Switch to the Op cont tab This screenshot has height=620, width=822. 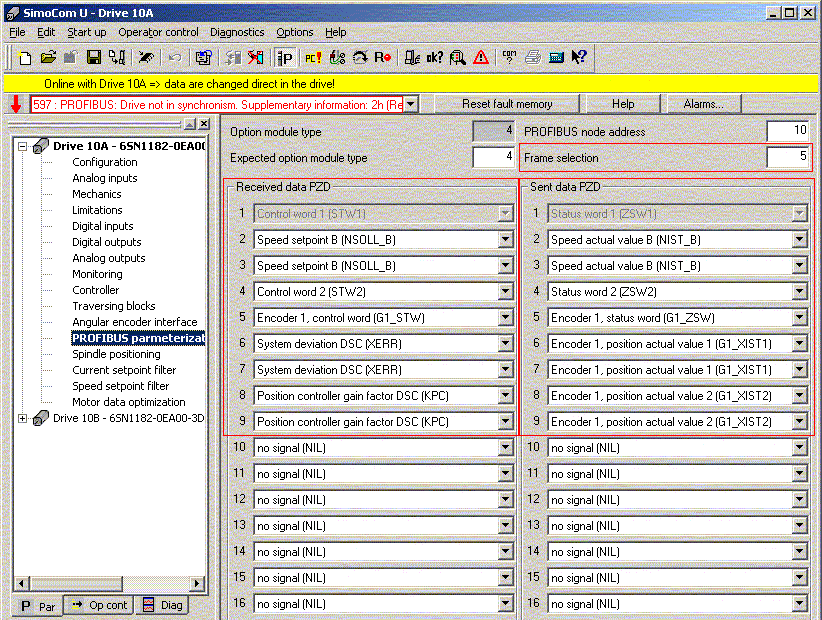[x=99, y=605]
